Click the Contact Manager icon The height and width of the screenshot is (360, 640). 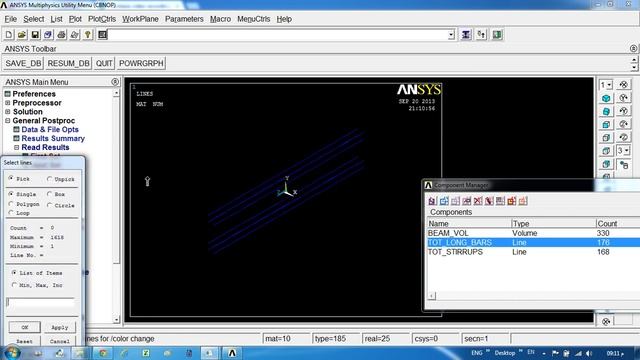497,35
